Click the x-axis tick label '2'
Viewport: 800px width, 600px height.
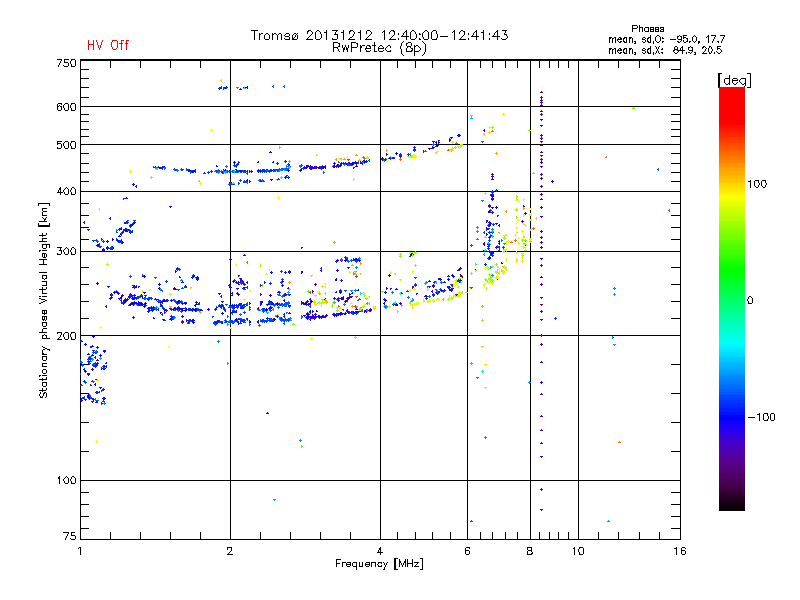coord(230,551)
